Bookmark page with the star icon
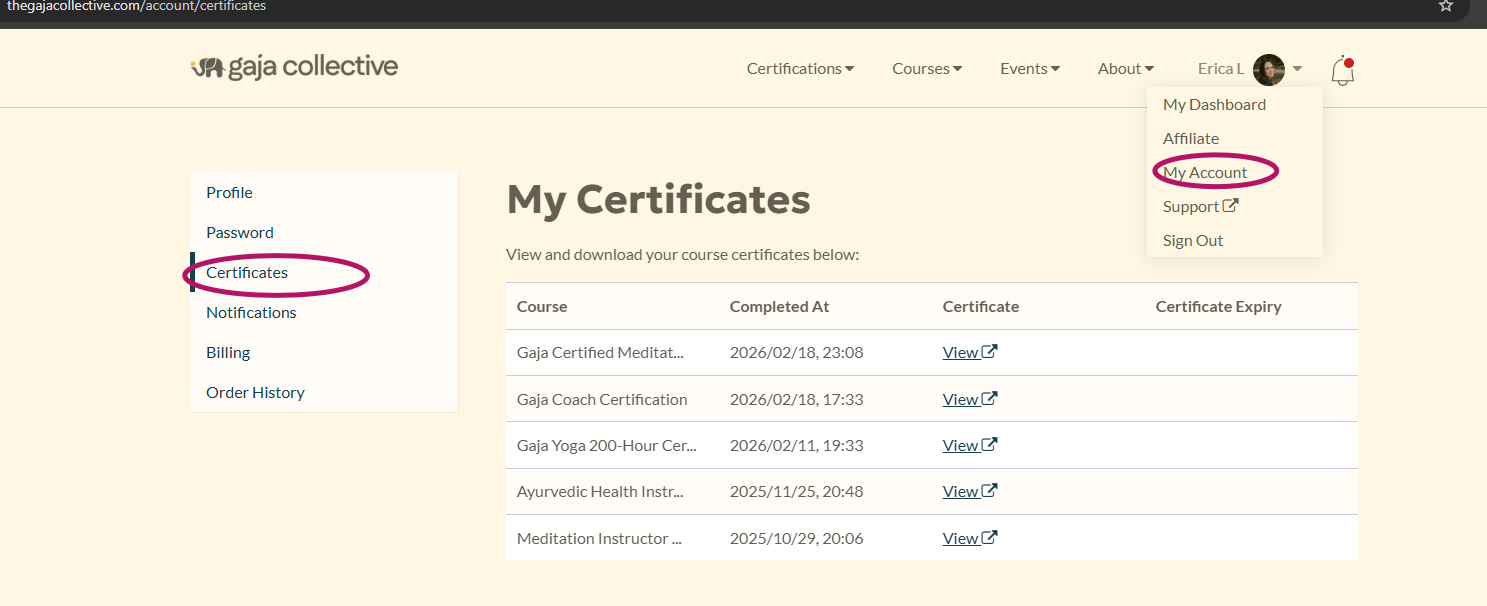Screen dimensions: 1487x606 click(x=1445, y=6)
